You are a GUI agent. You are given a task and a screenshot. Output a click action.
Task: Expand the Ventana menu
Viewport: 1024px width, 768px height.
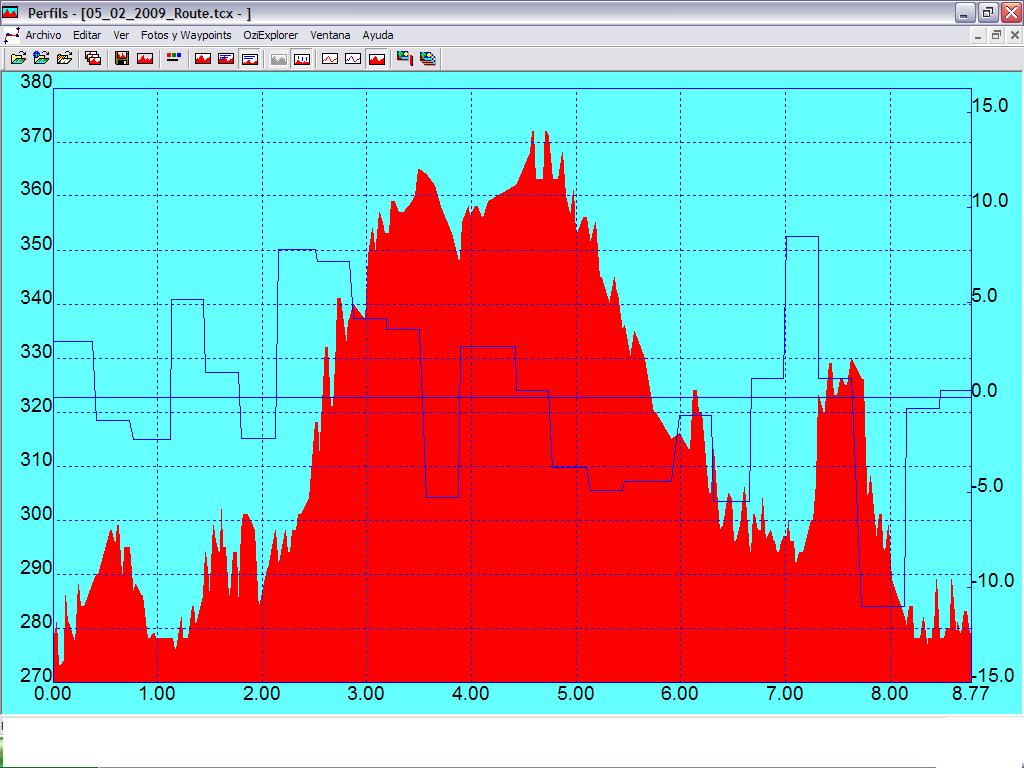coord(330,35)
